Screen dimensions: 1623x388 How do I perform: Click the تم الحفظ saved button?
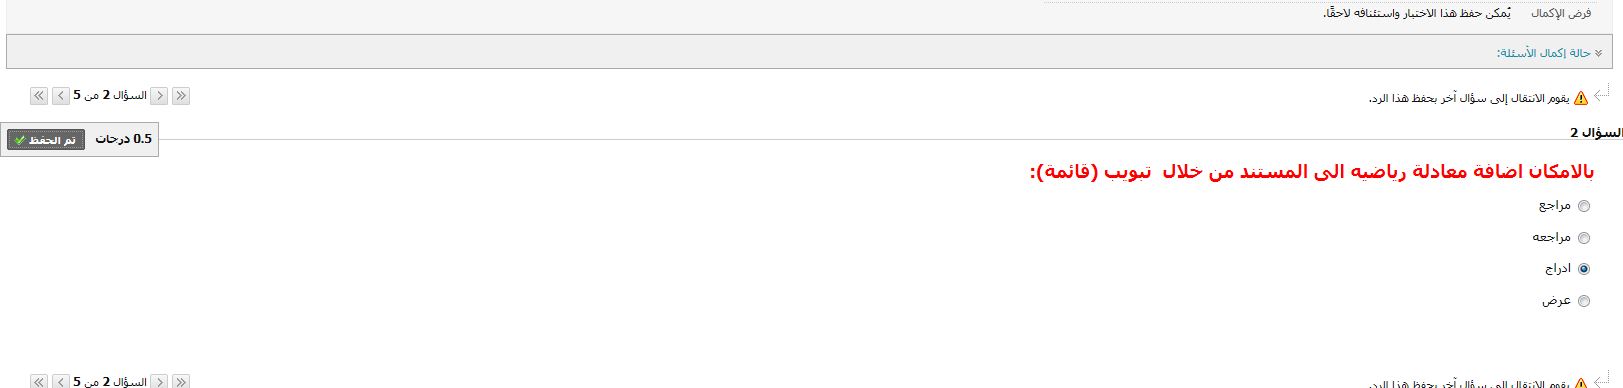(x=46, y=140)
